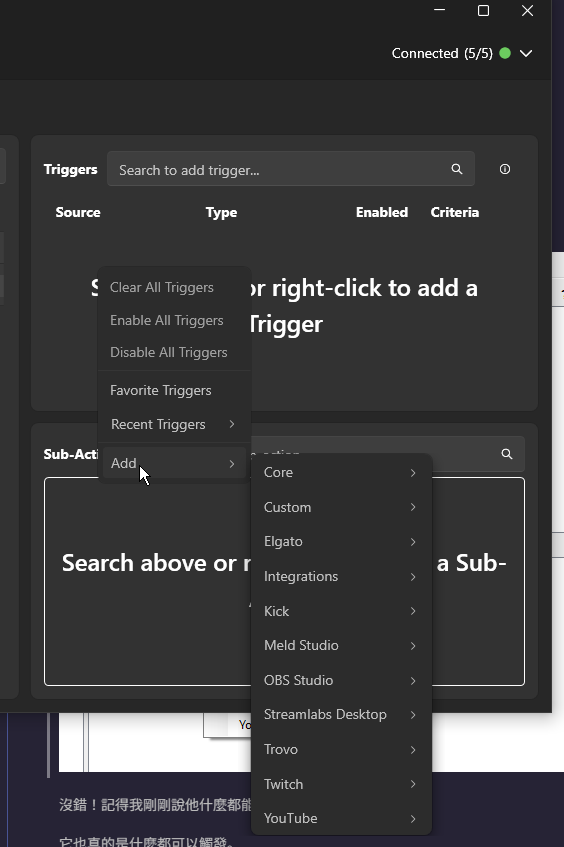564x847 pixels.
Task: Expand the YouTube submenu
Action: click(341, 818)
